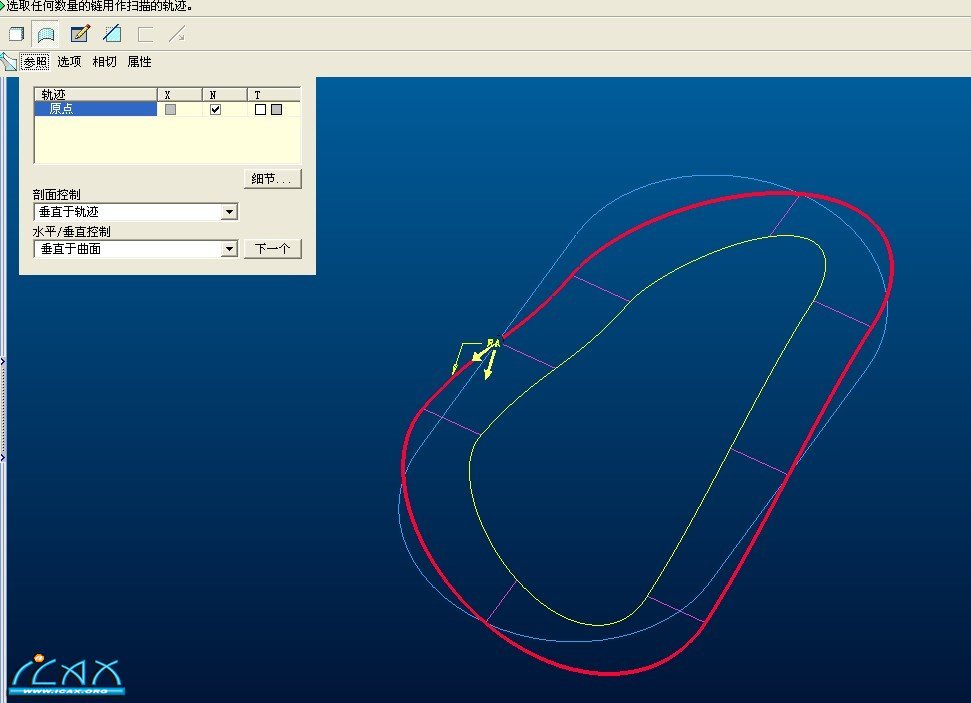Toggle the X checkbox for 原点 trajectory

point(170,110)
